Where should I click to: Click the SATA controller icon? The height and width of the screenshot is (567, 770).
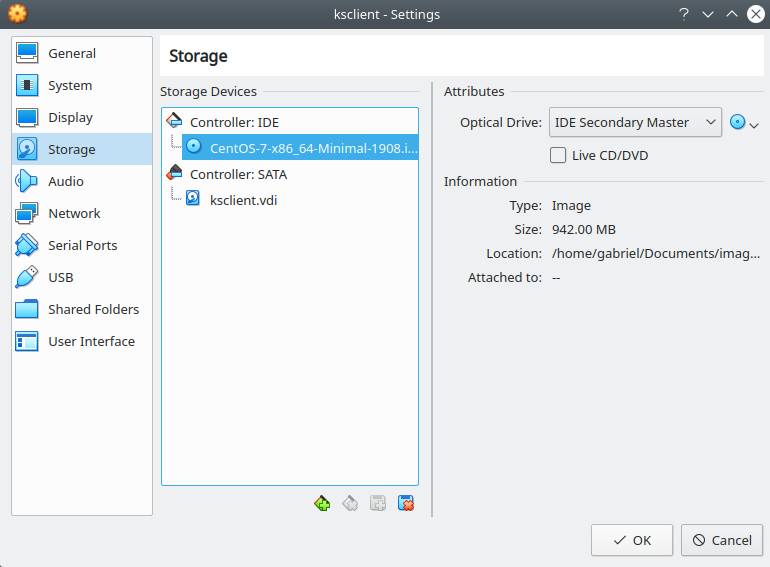[174, 172]
